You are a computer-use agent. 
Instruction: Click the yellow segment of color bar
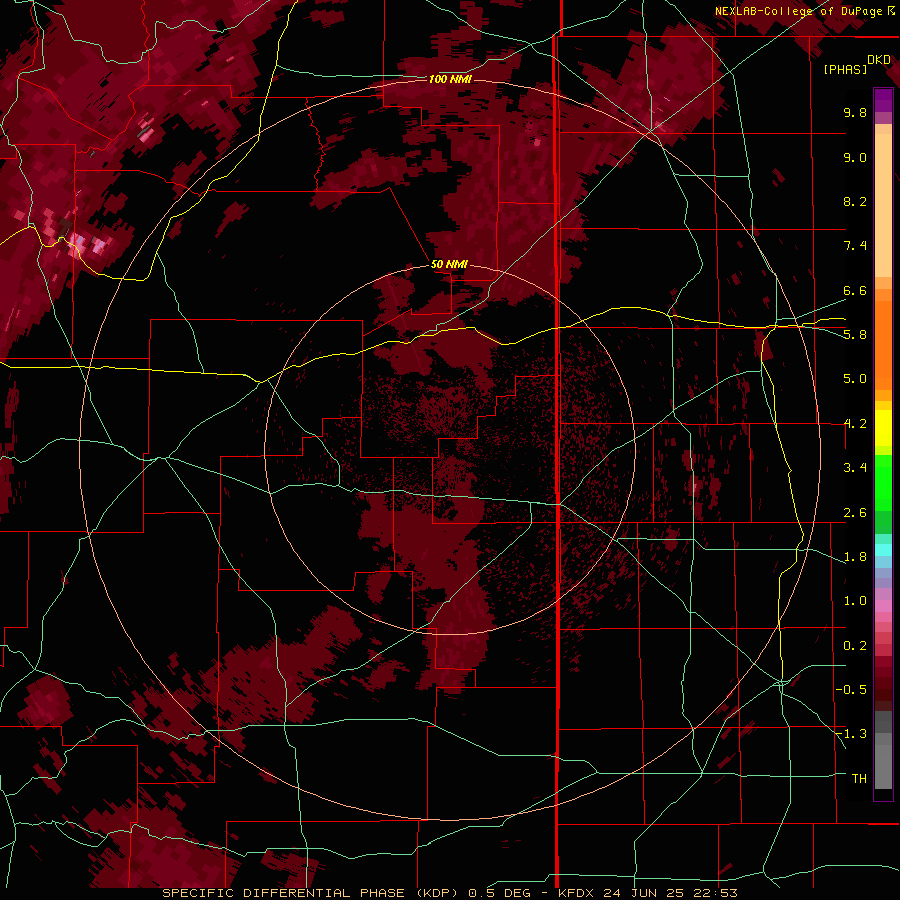coord(883,428)
